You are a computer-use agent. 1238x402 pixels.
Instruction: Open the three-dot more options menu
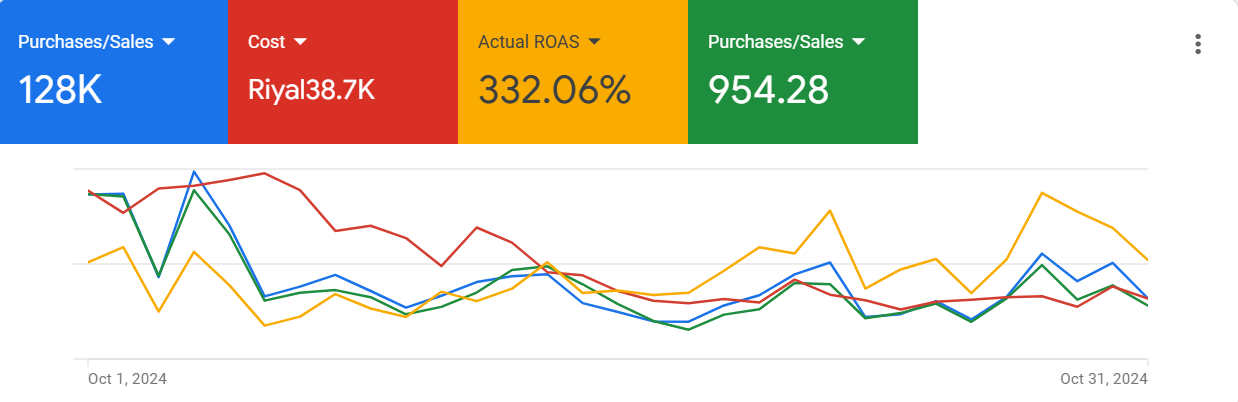point(1198,44)
